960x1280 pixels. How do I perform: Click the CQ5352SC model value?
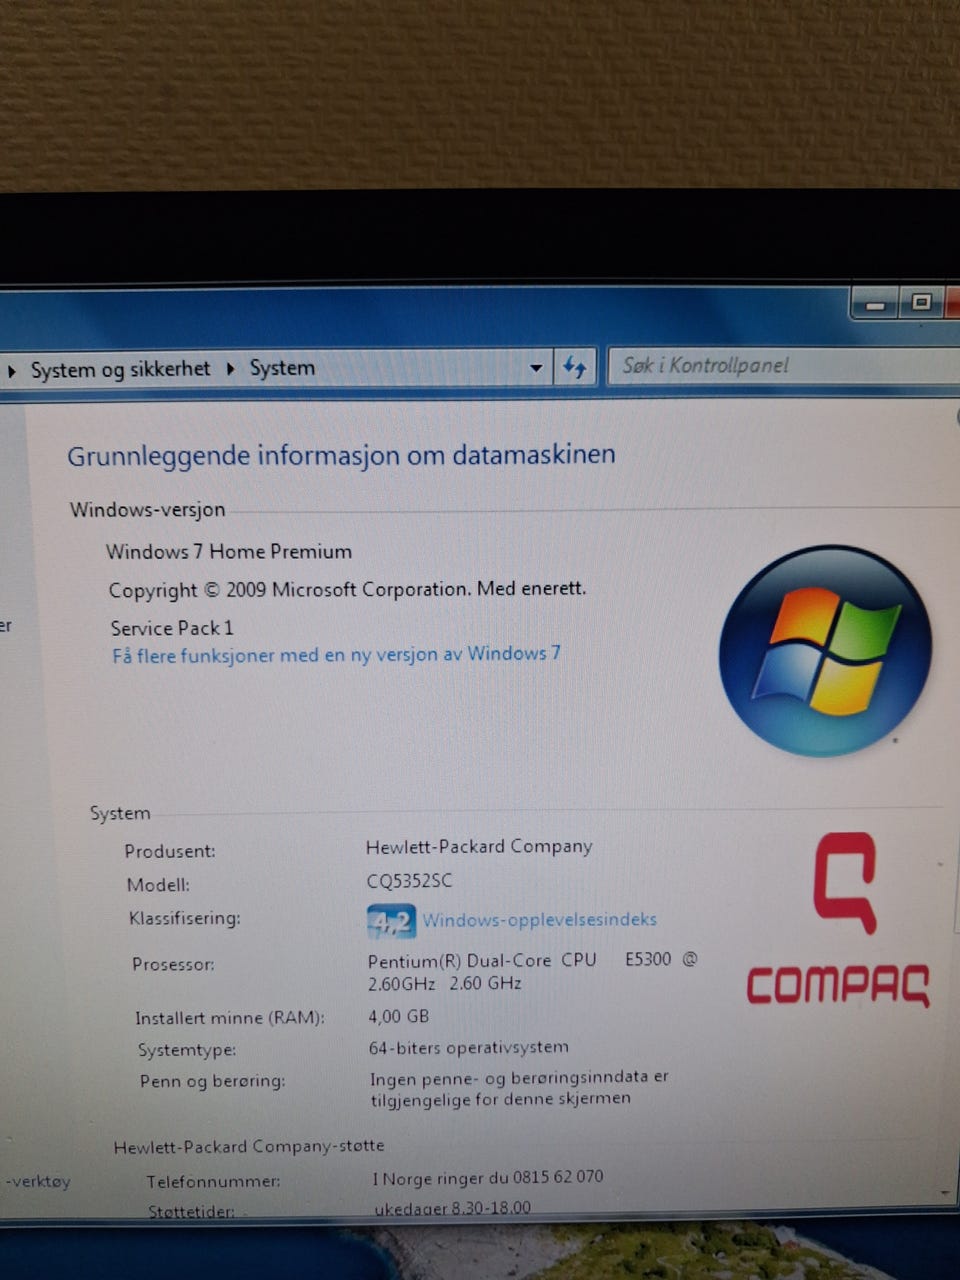coord(409,881)
